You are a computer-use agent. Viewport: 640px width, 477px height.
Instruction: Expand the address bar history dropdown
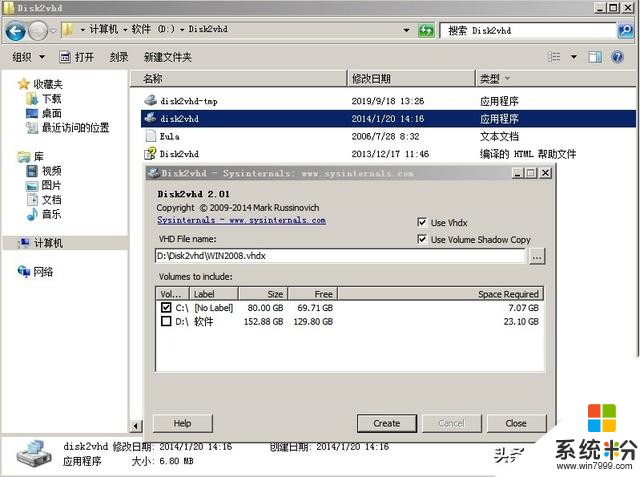406,30
